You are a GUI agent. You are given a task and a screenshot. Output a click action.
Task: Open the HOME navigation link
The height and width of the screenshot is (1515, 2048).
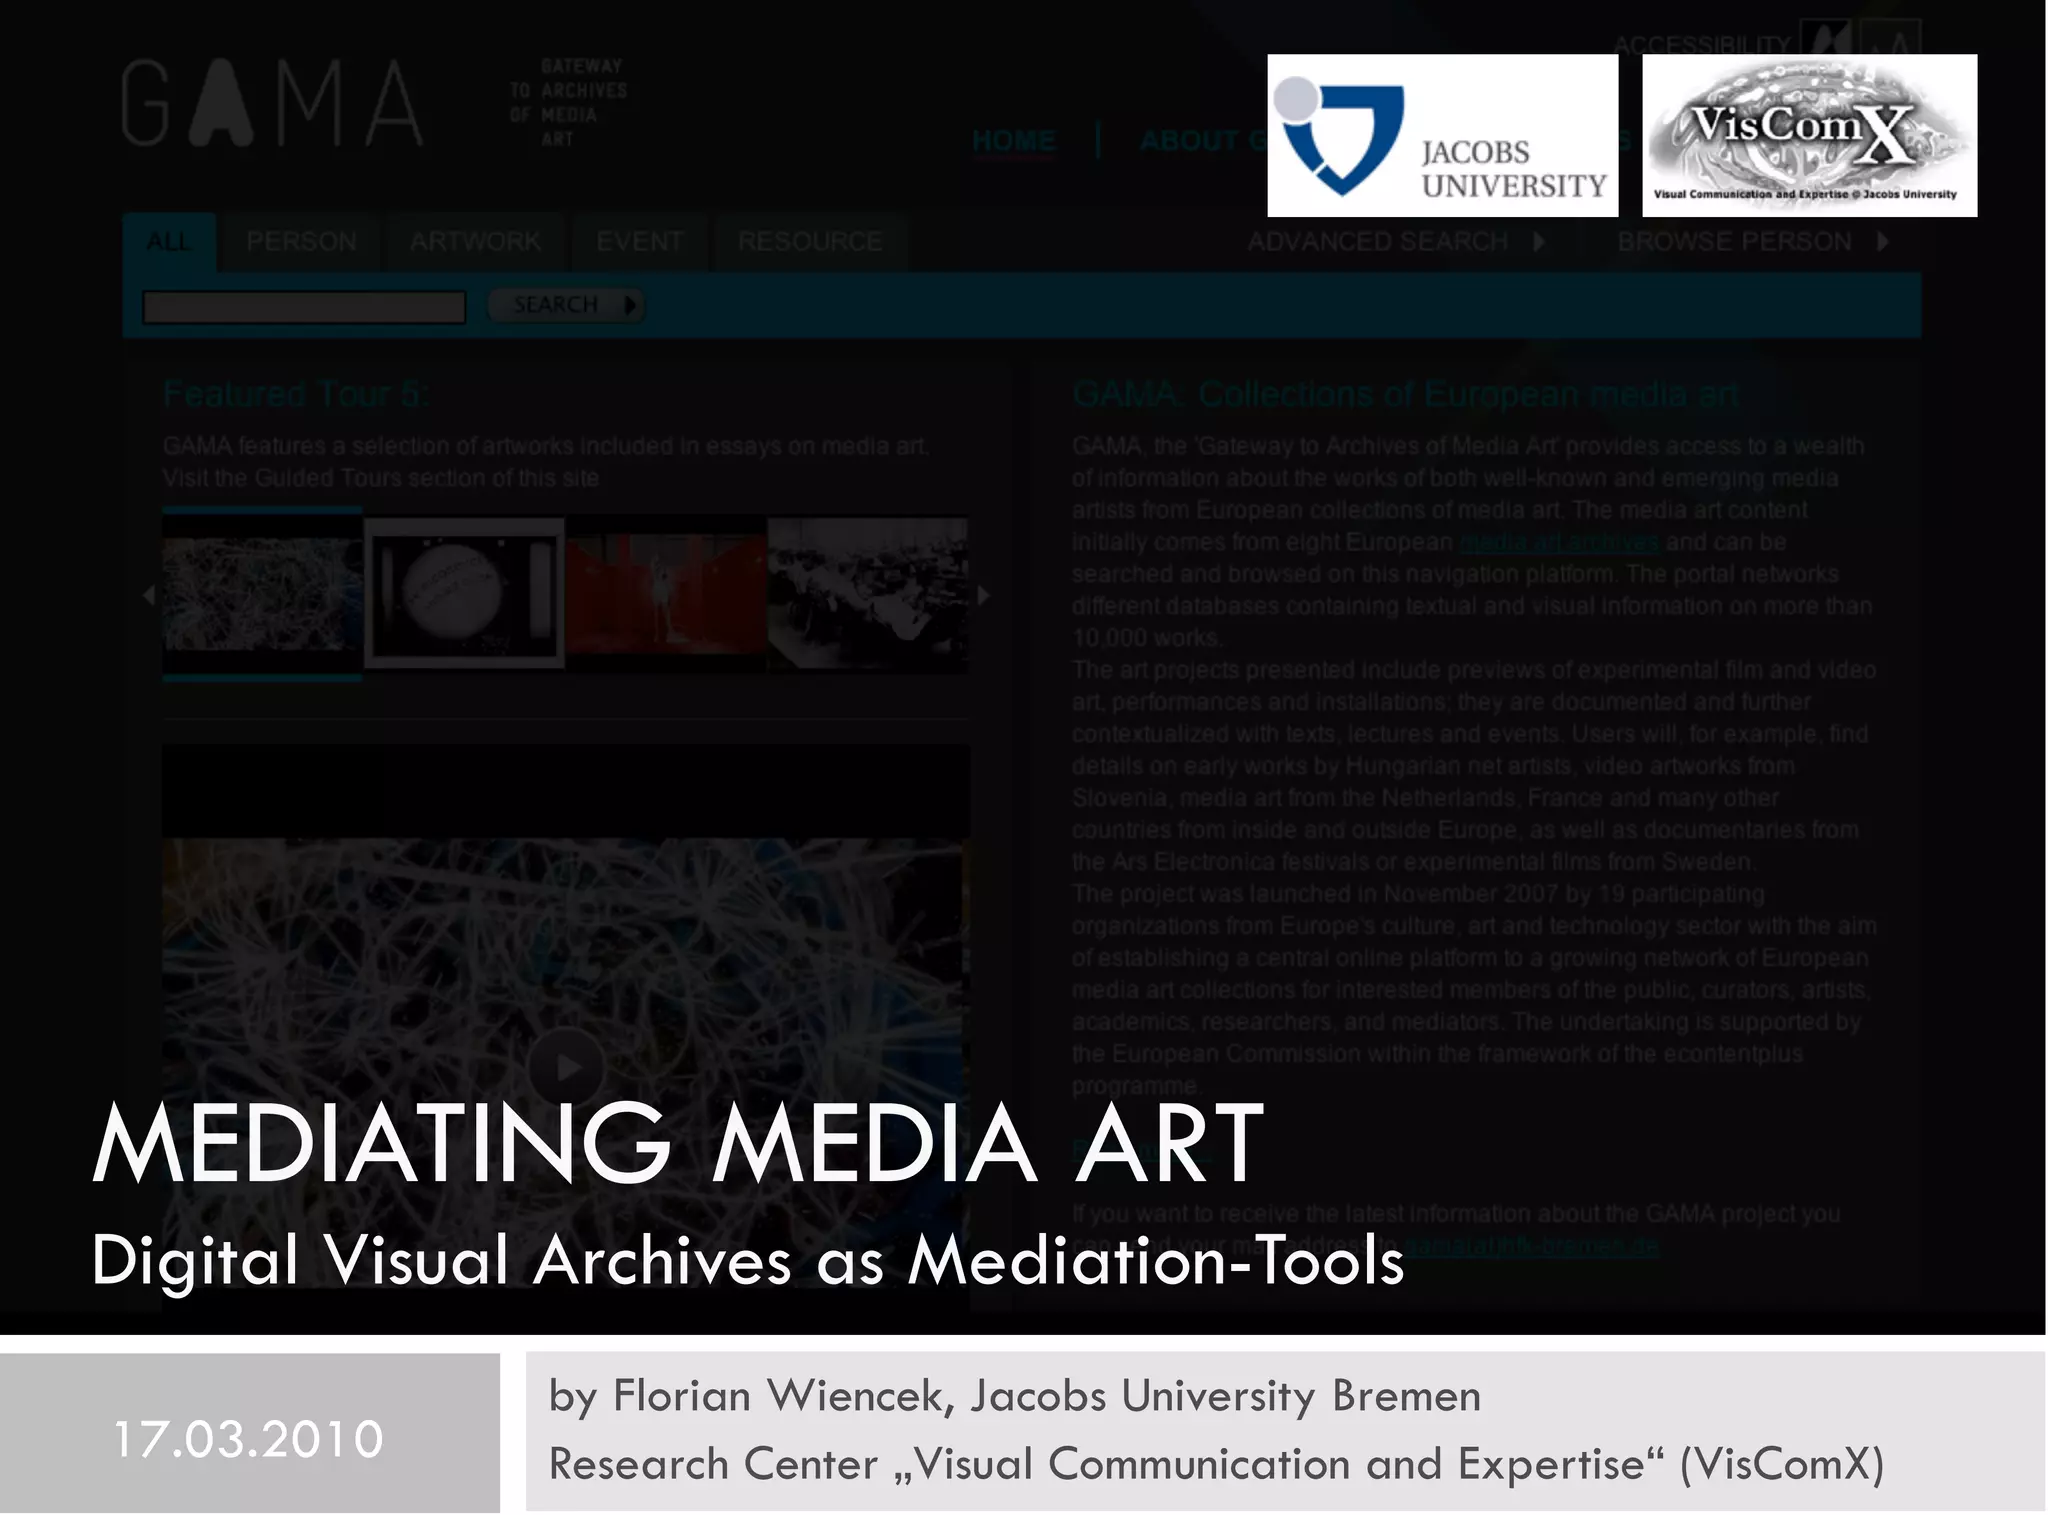1013,140
